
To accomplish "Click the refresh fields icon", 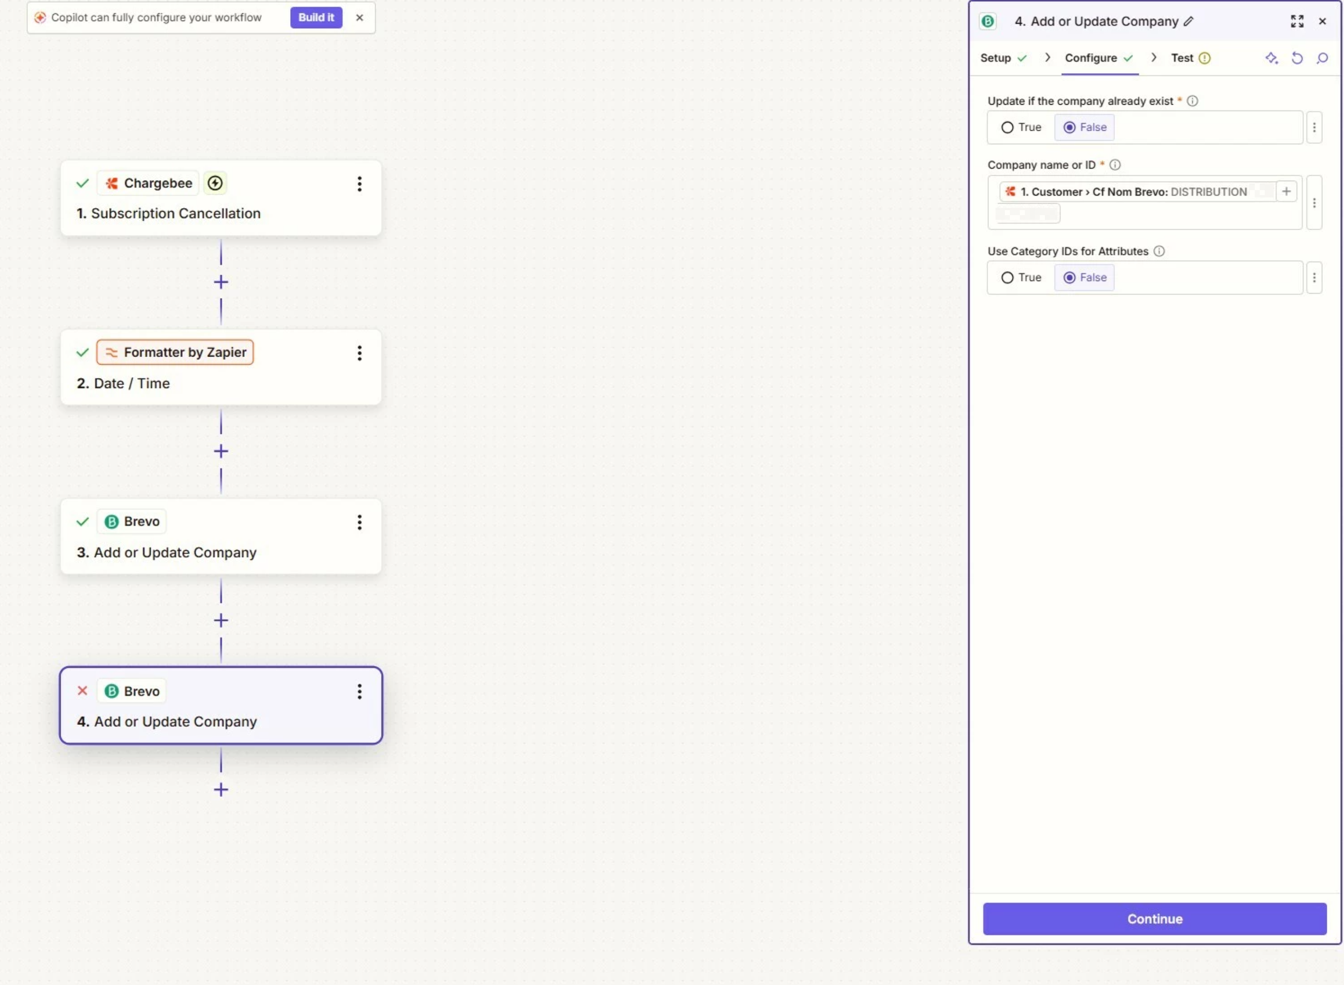I will [x=1297, y=58].
